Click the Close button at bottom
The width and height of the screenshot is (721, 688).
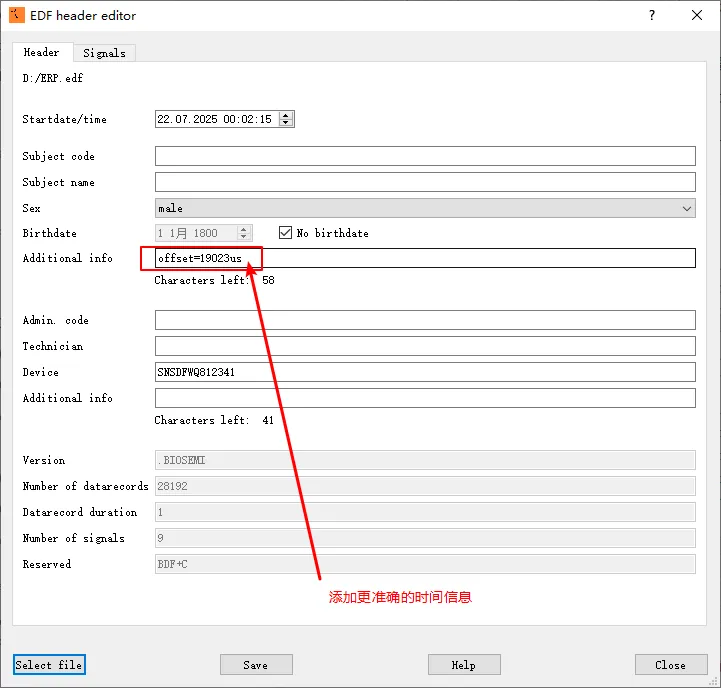[670, 665]
